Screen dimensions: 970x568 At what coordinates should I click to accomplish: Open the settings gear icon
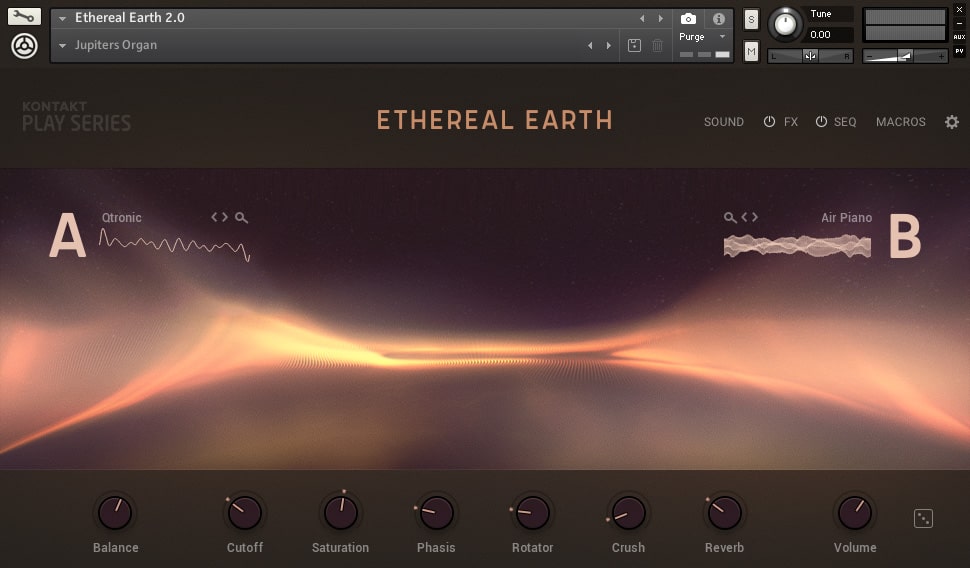pos(951,122)
